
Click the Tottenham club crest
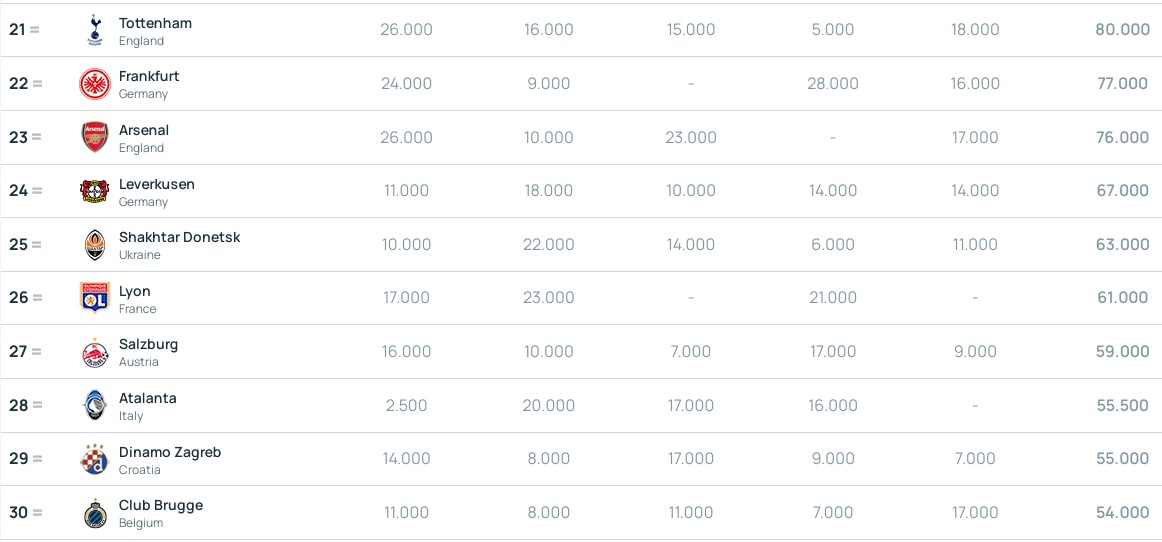coord(95,30)
